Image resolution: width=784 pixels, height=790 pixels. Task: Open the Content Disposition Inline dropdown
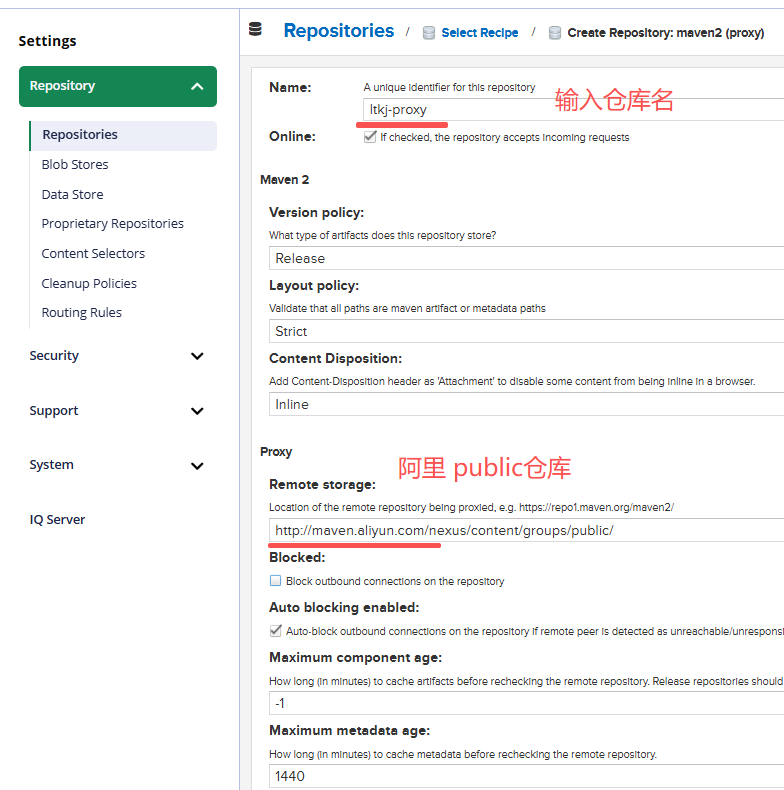[x=527, y=405]
